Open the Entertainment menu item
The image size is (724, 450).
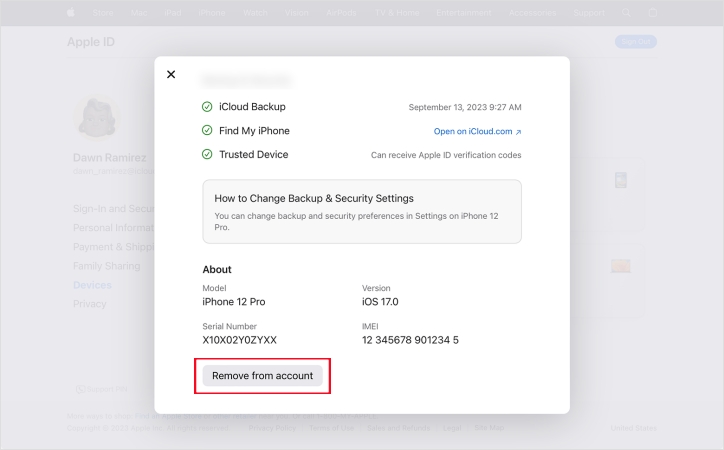pos(464,13)
